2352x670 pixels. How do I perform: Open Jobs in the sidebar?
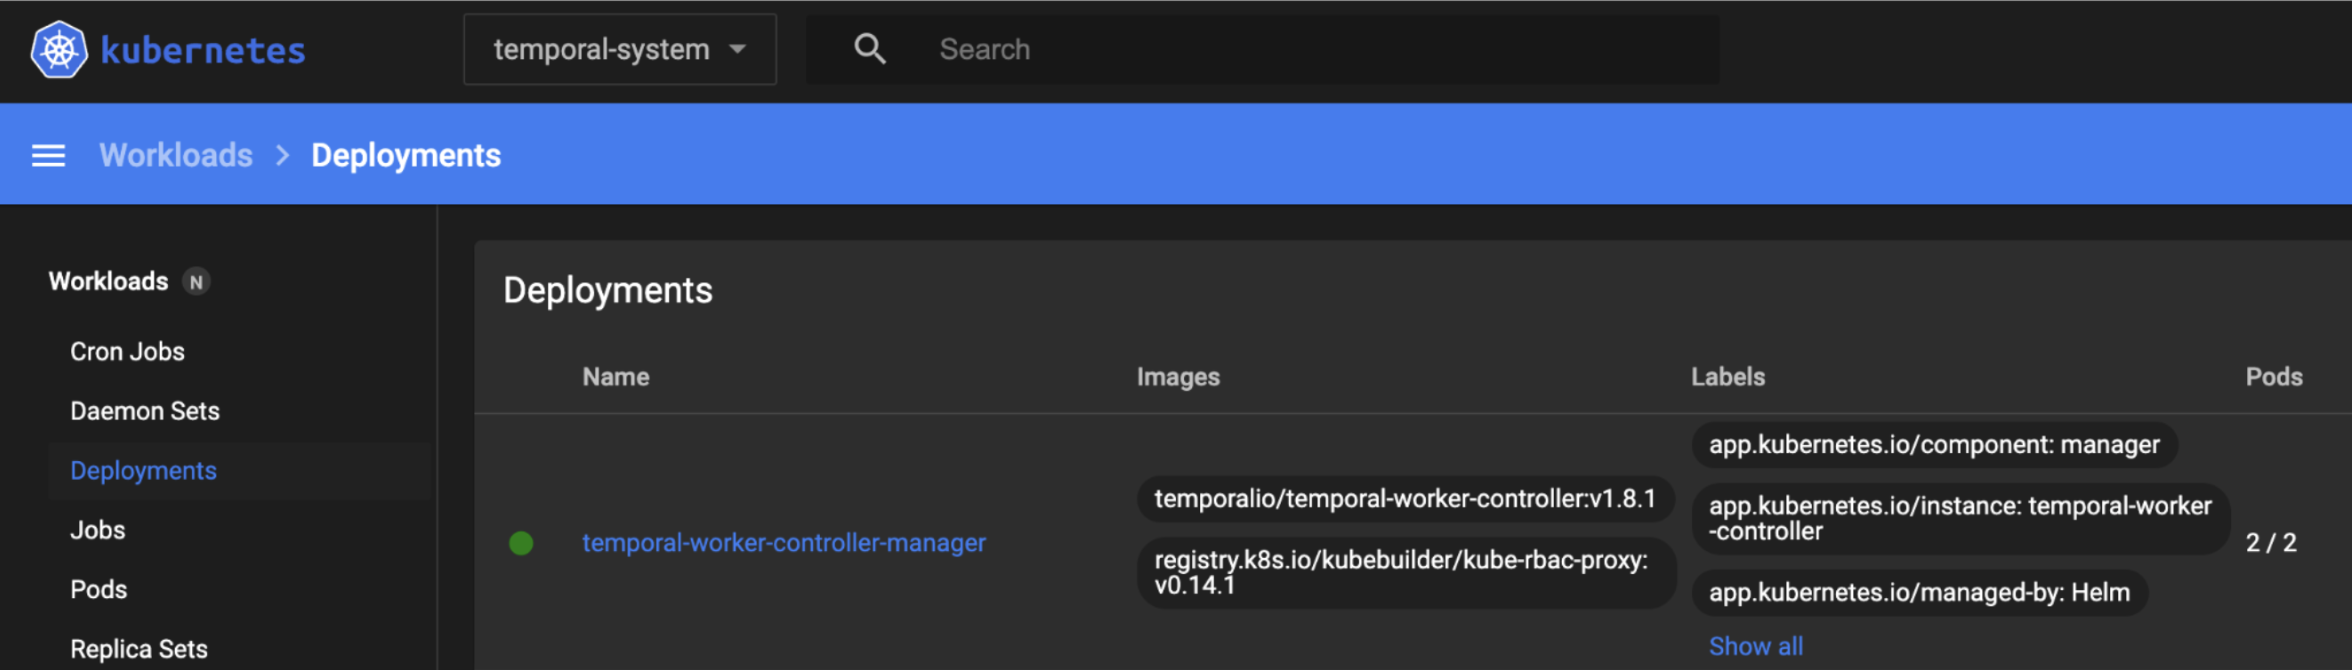click(97, 530)
